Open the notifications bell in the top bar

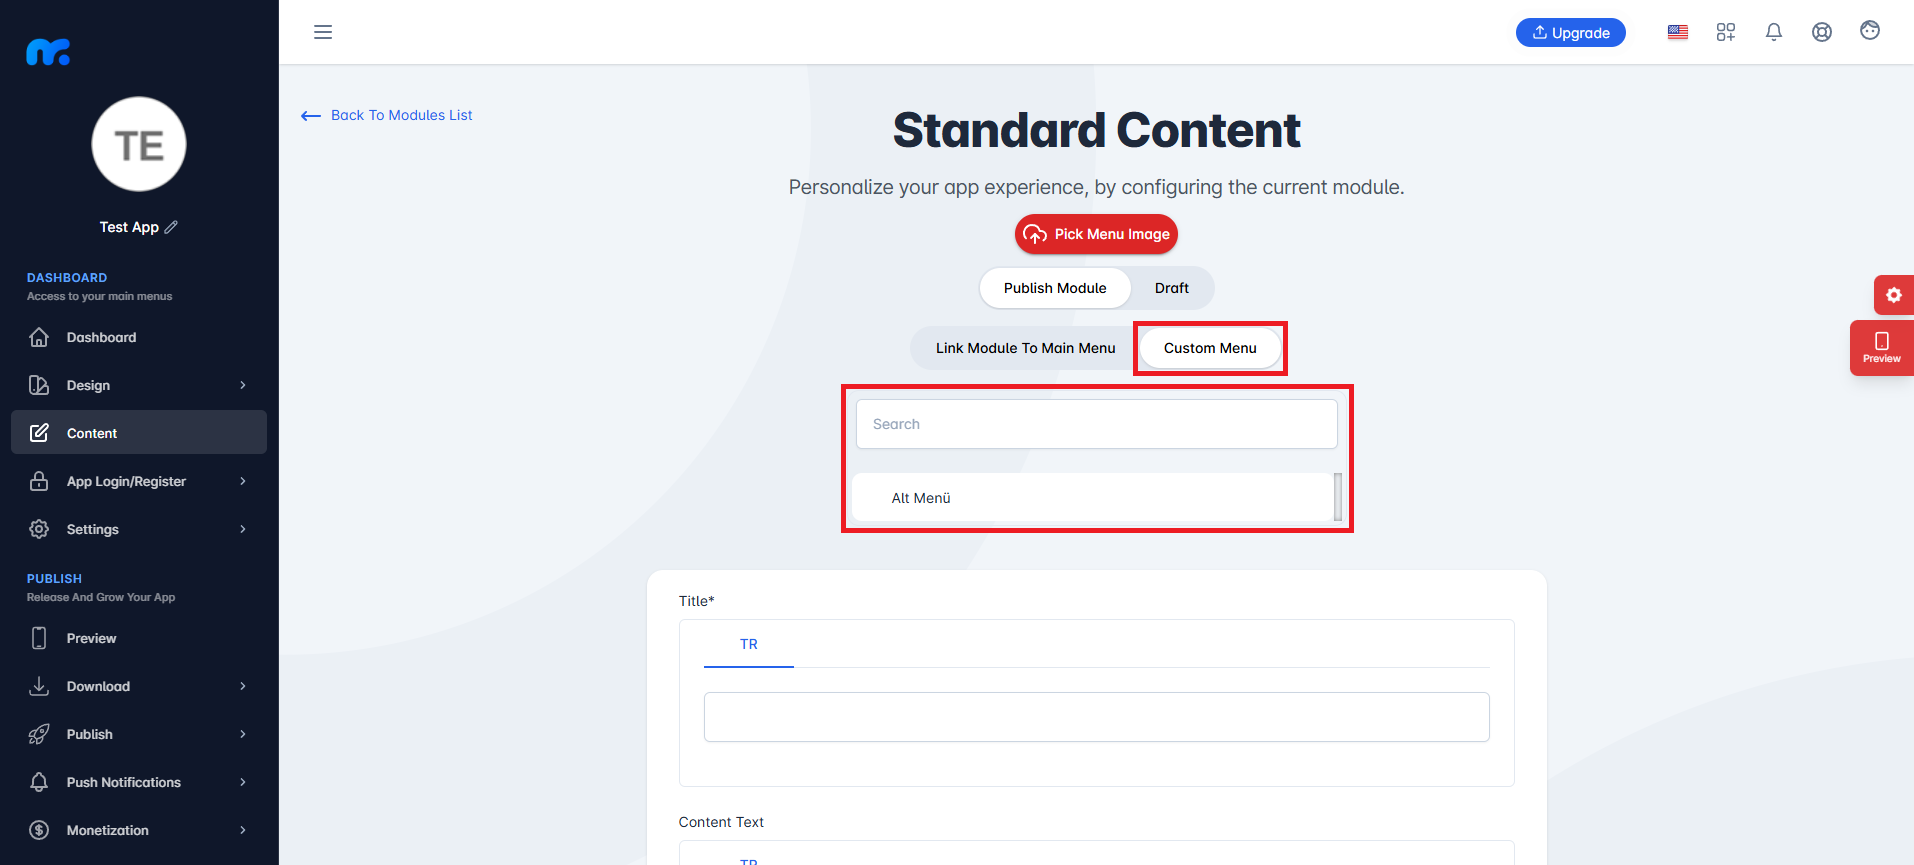click(1774, 32)
